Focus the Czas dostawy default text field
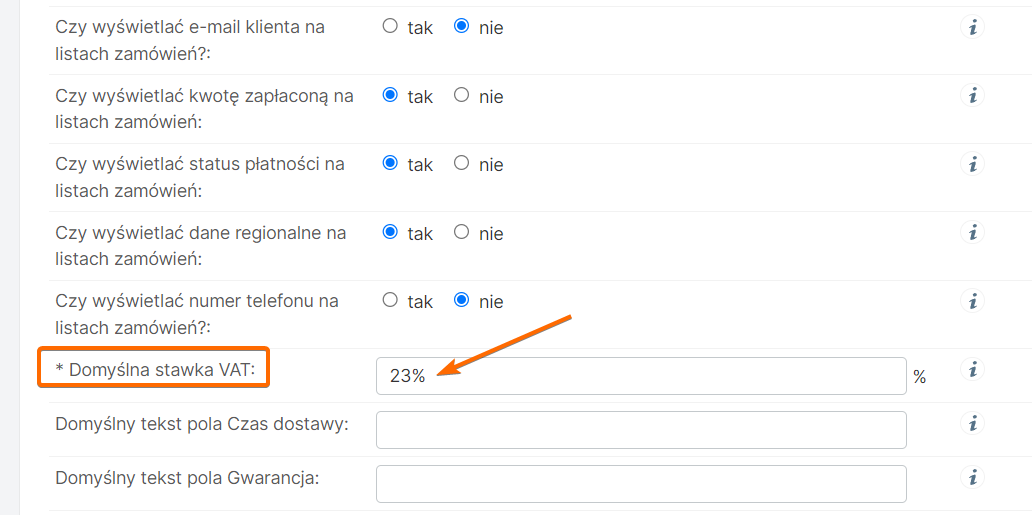The image size is (1032, 515). click(640, 430)
